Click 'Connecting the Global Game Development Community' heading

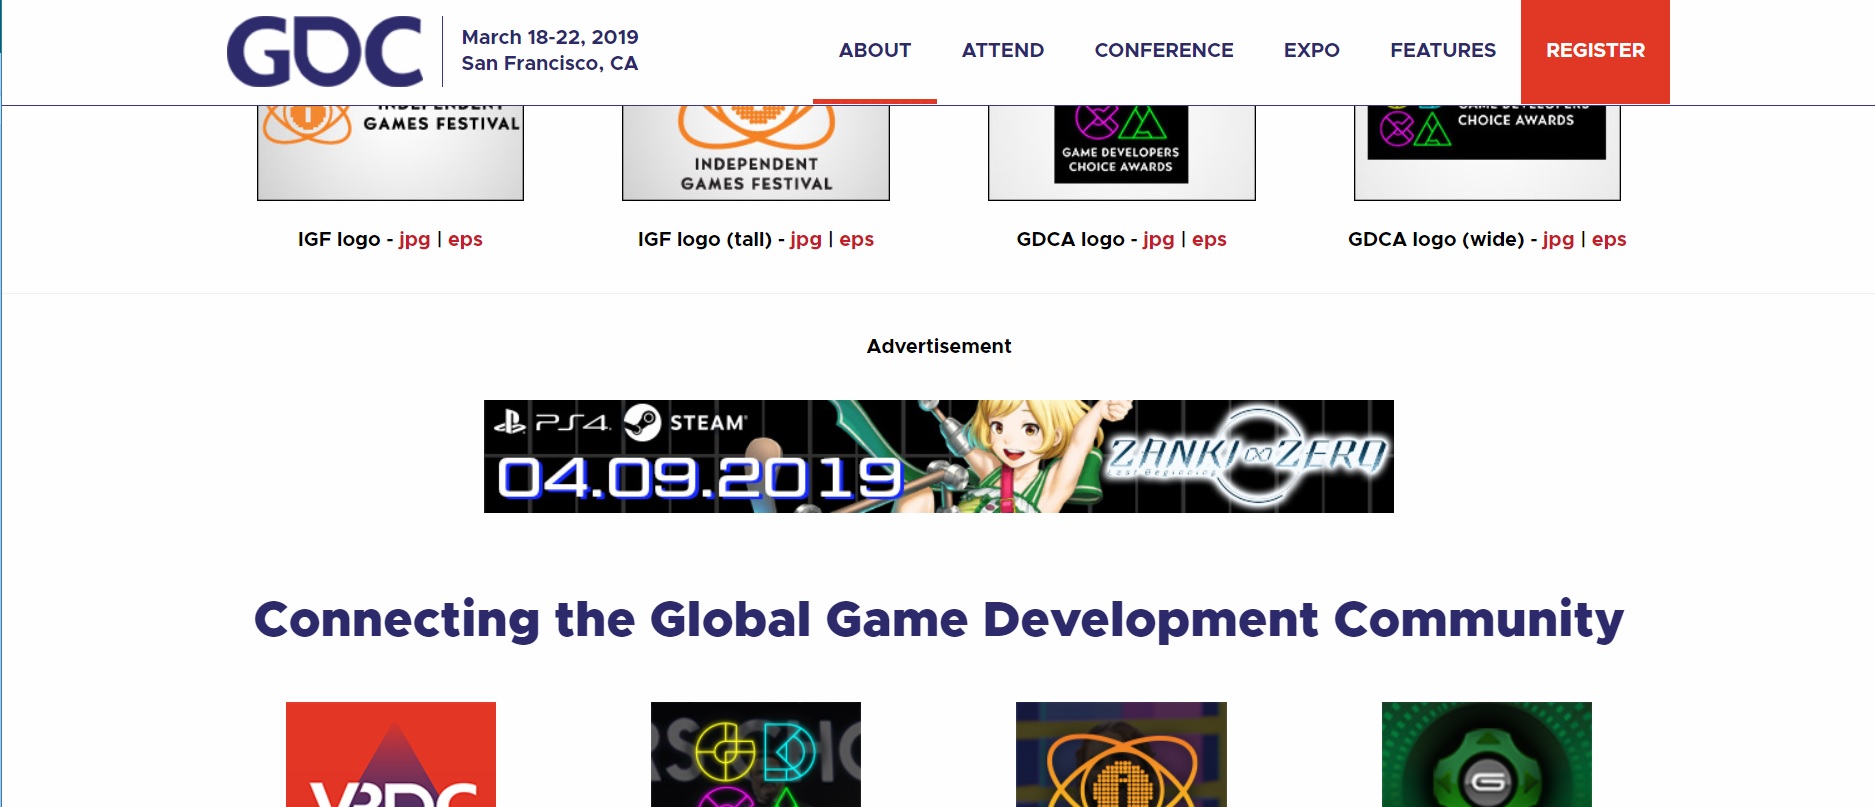(x=939, y=620)
